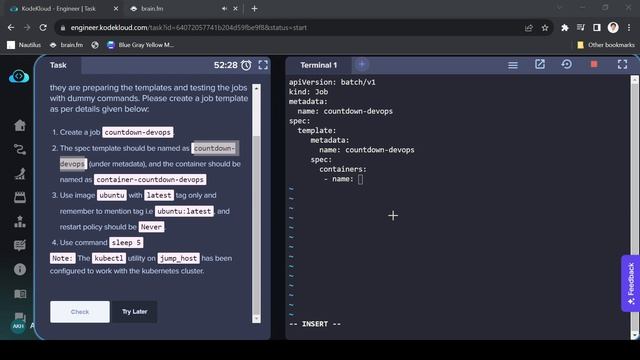This screenshot has width=640, height=360.
Task: Open the Nautilus bookmark
Action: 24,45
